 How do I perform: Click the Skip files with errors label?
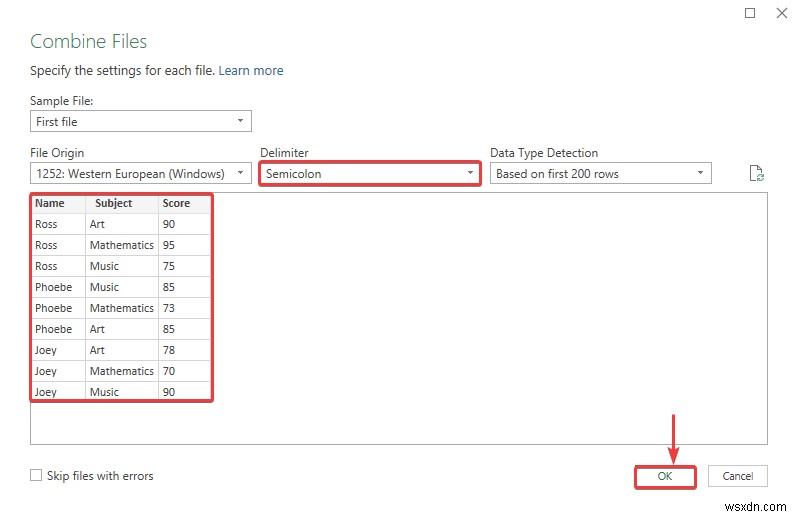coord(100,476)
